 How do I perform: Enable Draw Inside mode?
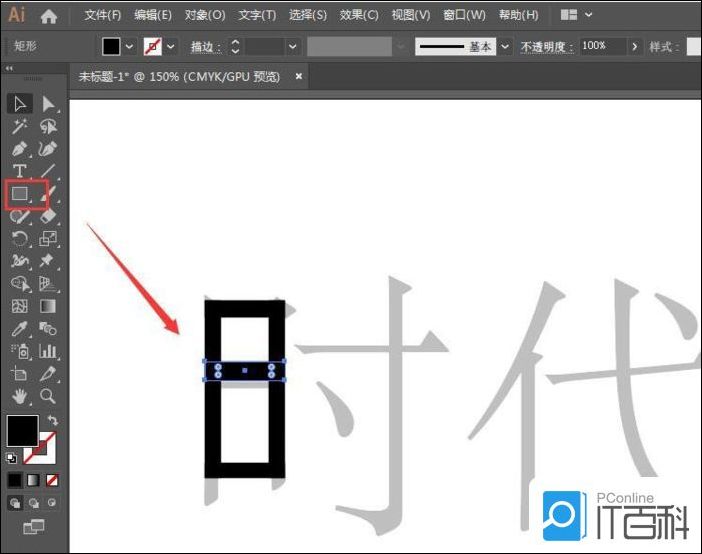[52, 503]
